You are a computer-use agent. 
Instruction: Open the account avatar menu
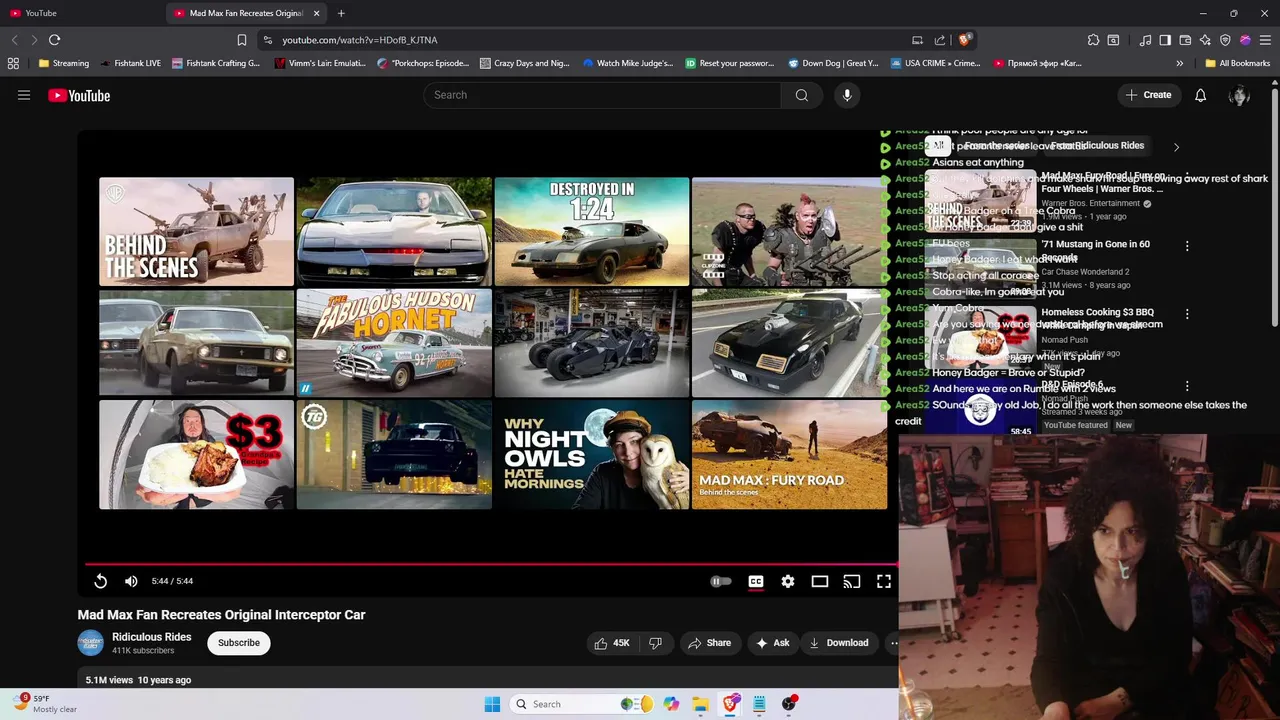pos(1239,95)
